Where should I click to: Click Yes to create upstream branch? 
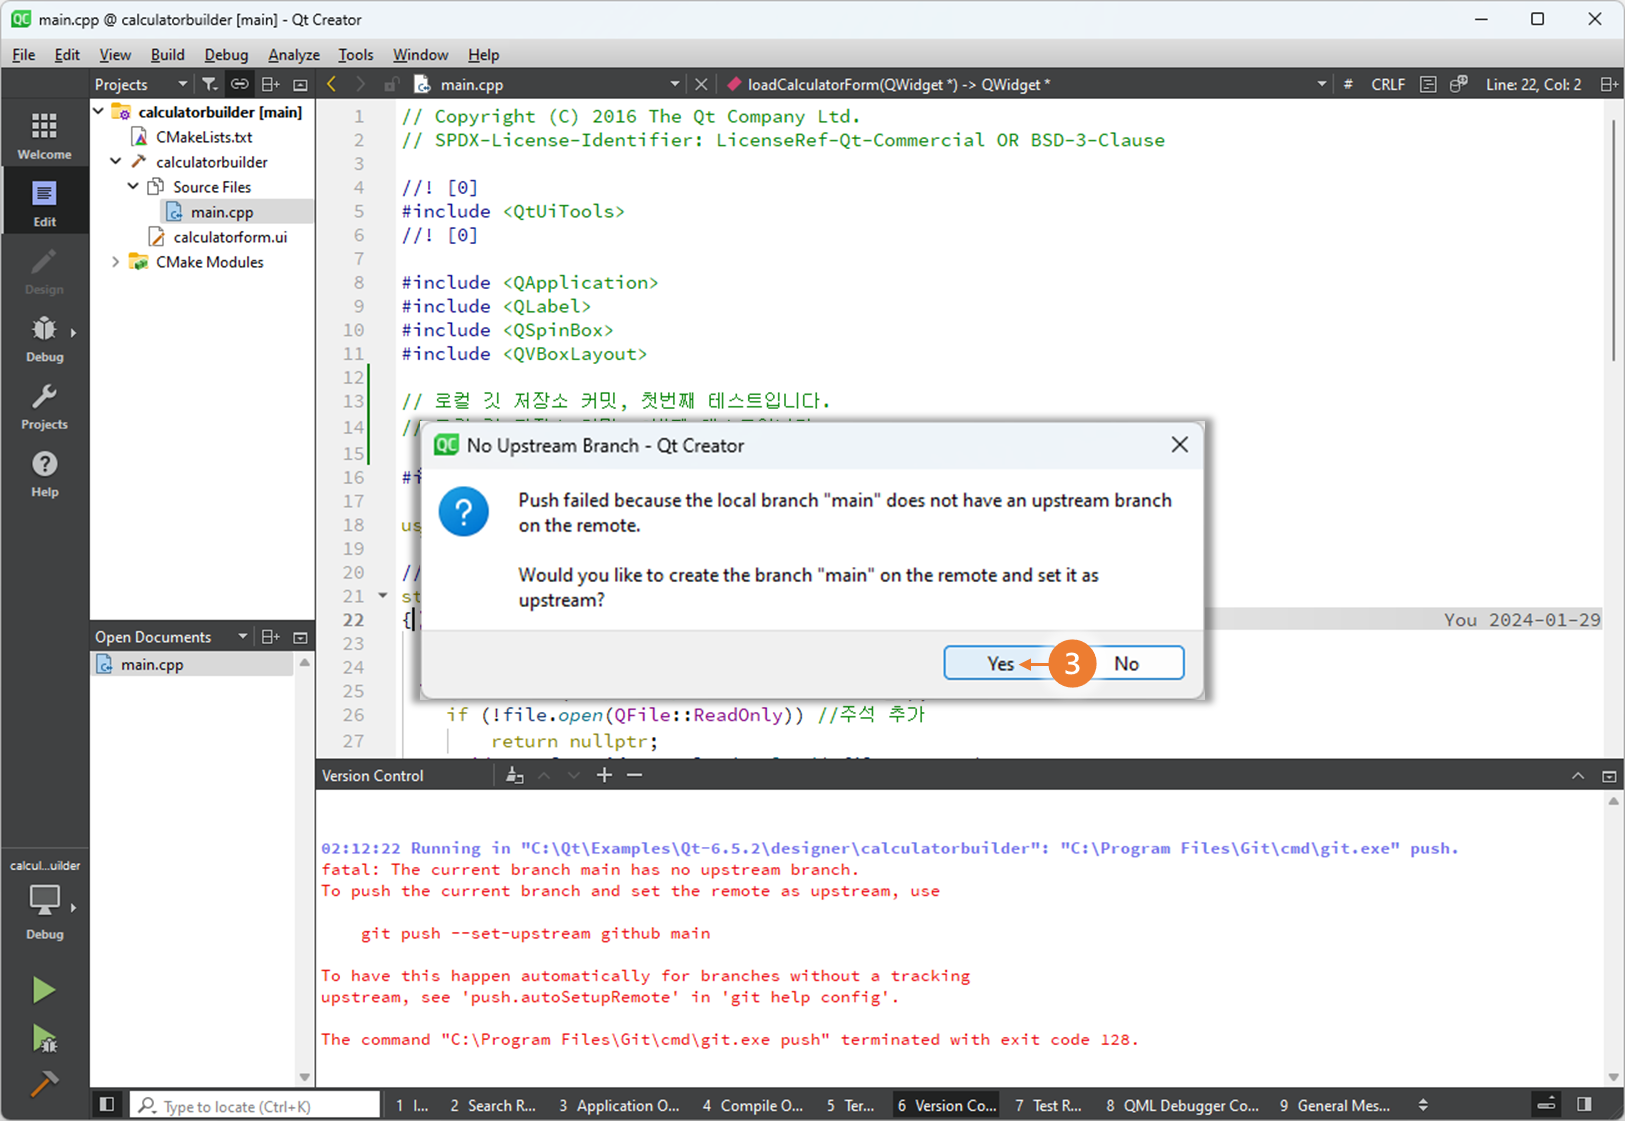1000,663
